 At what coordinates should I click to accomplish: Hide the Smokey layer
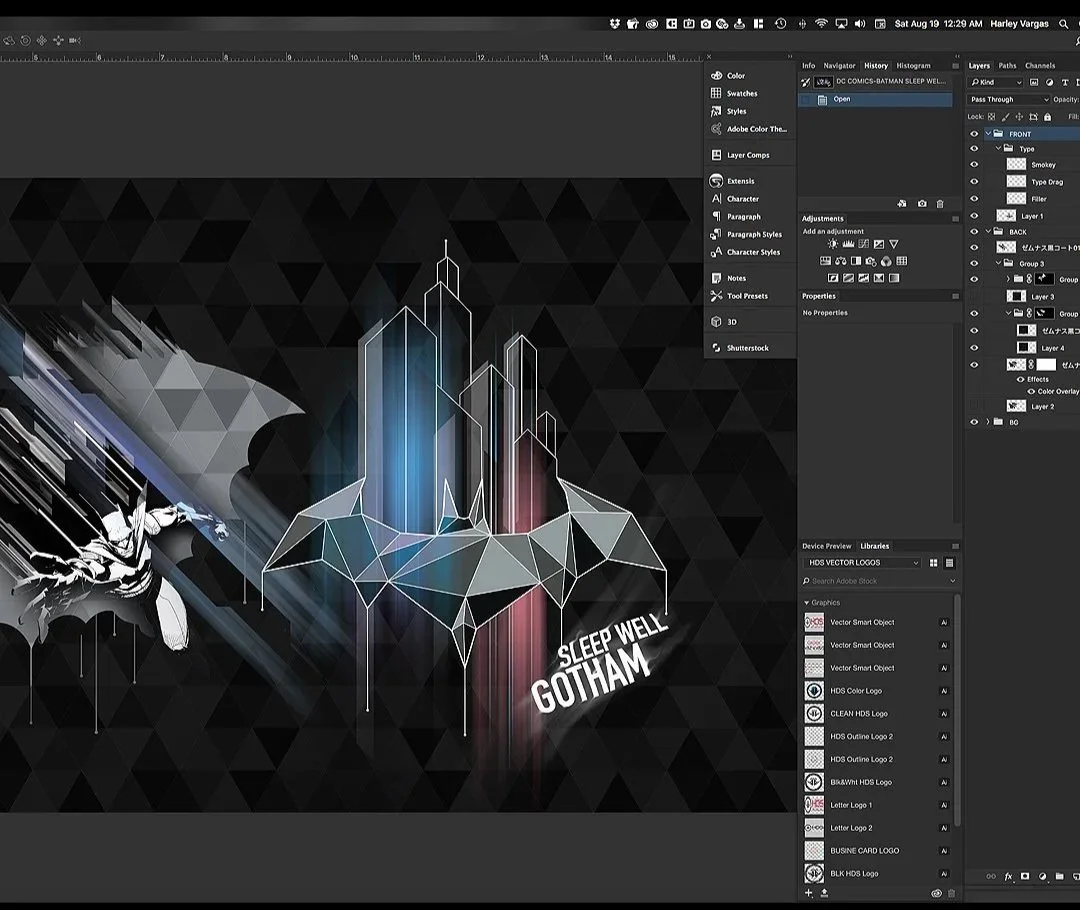point(974,164)
